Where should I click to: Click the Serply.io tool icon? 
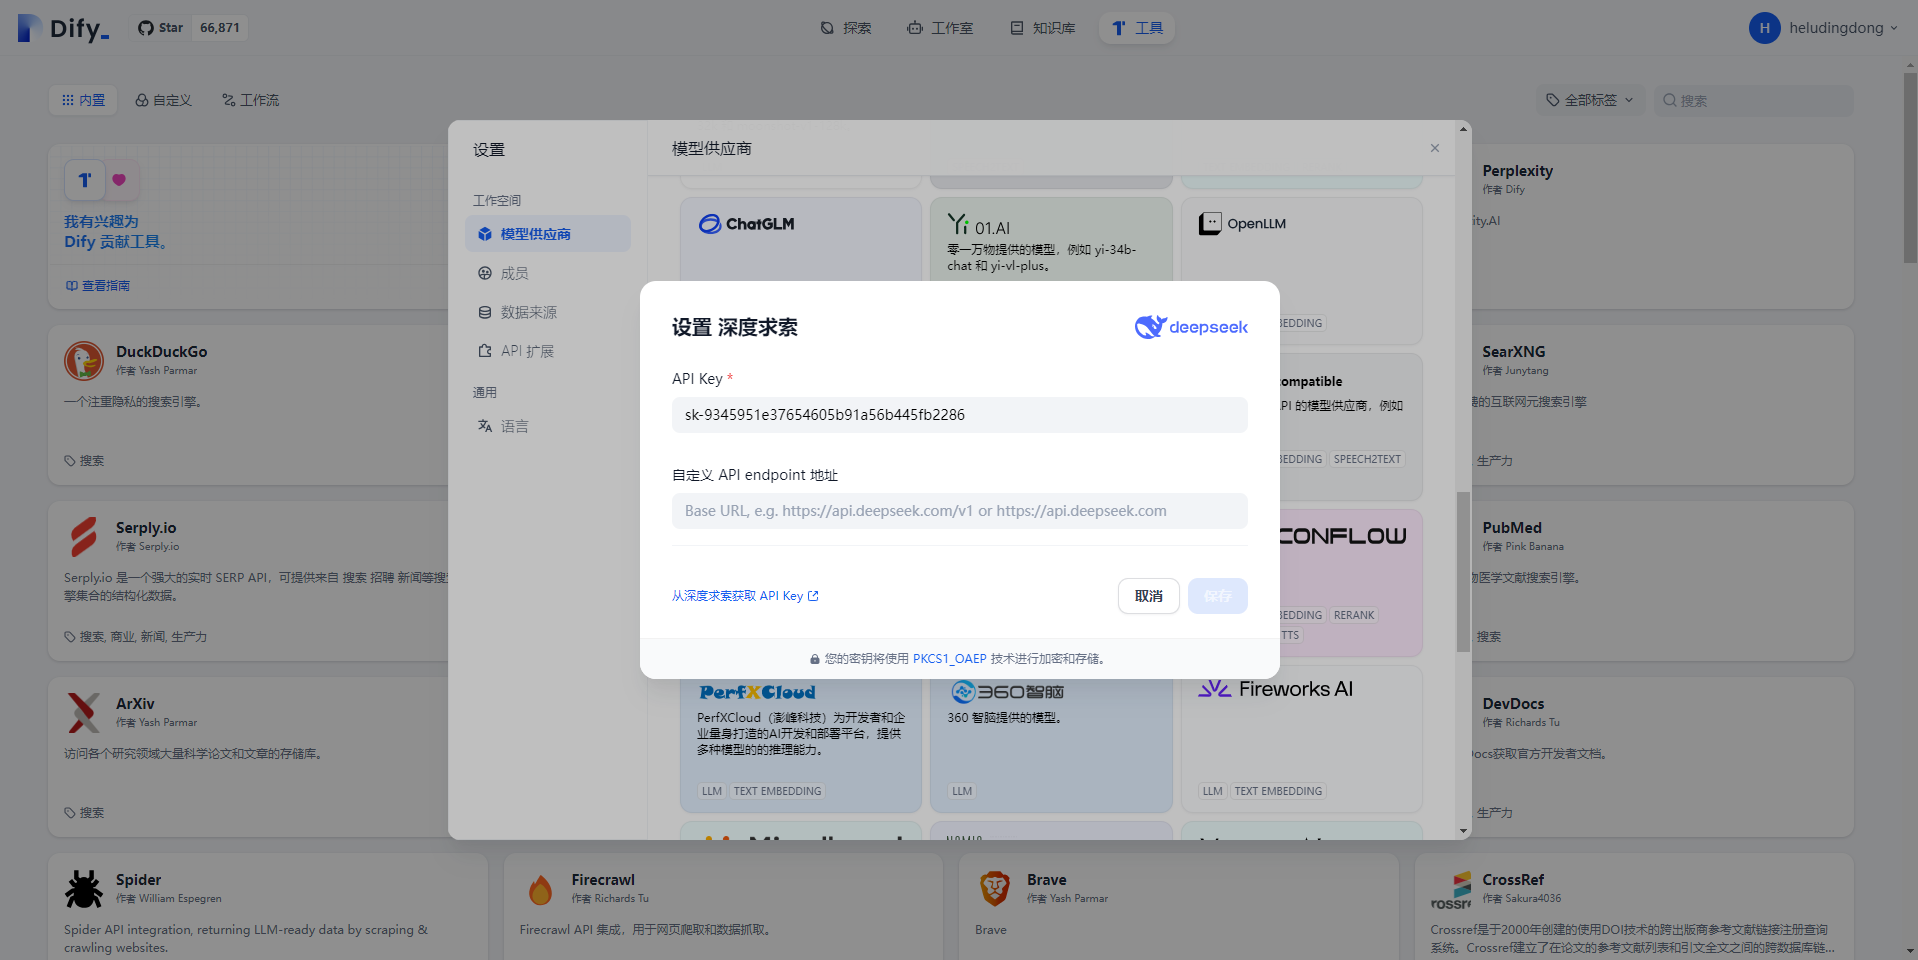(x=84, y=537)
